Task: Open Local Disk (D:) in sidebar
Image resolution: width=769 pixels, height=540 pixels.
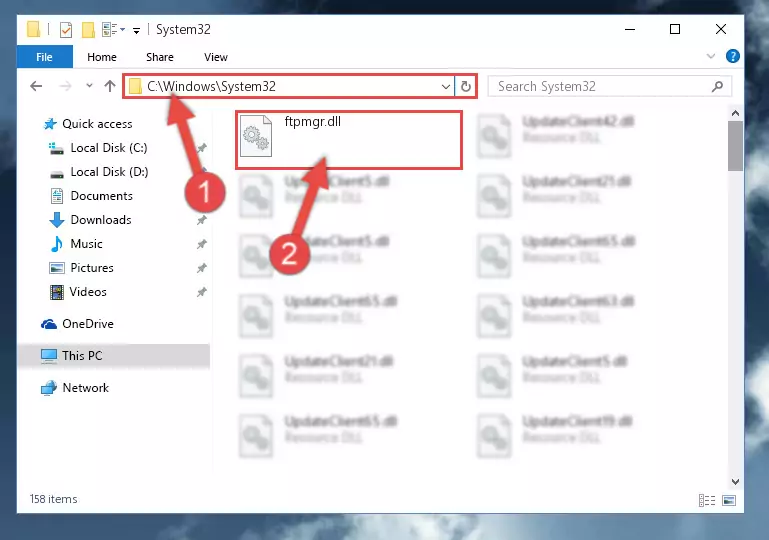Action: pos(109,172)
